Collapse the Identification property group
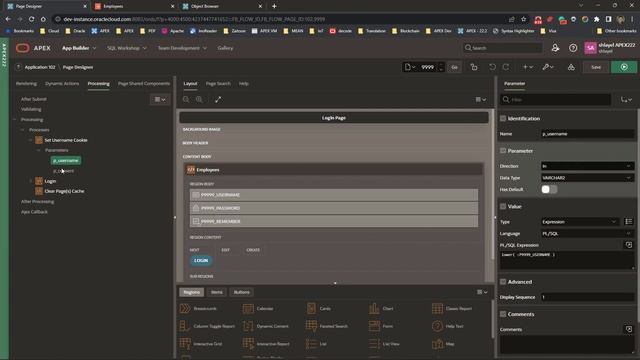The height and width of the screenshot is (360, 640). (503, 118)
